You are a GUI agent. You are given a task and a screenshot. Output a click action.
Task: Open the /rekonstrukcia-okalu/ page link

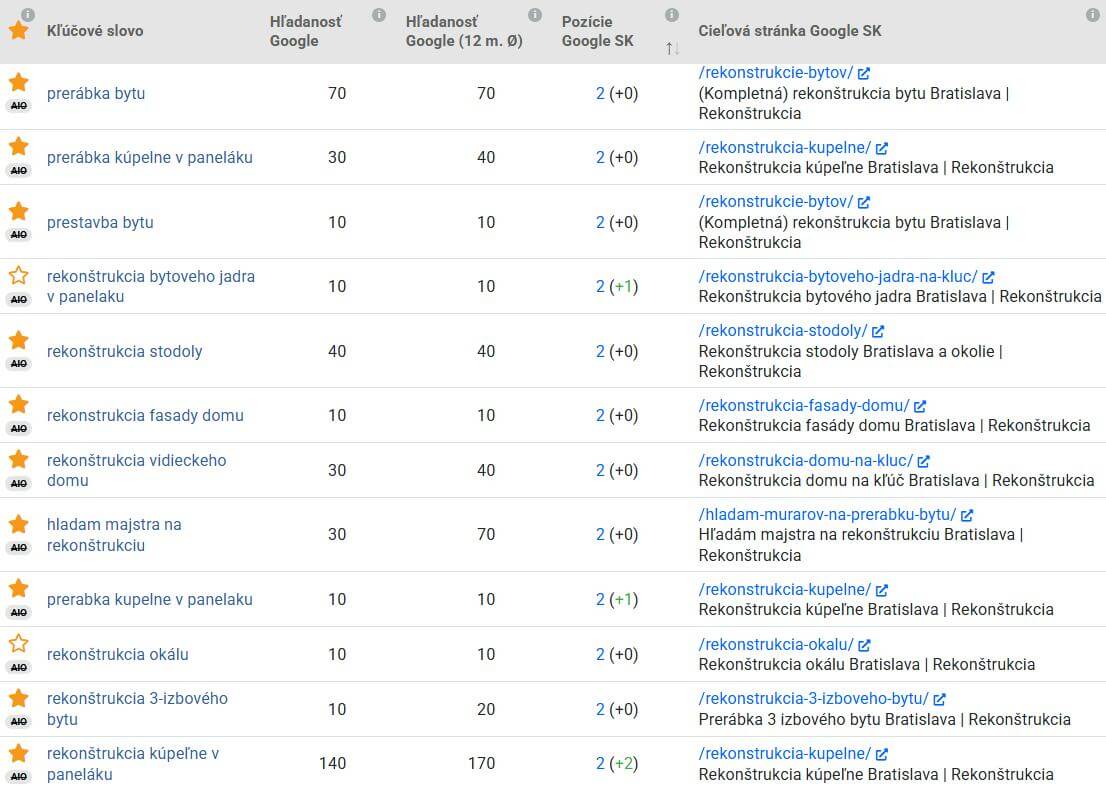click(776, 644)
